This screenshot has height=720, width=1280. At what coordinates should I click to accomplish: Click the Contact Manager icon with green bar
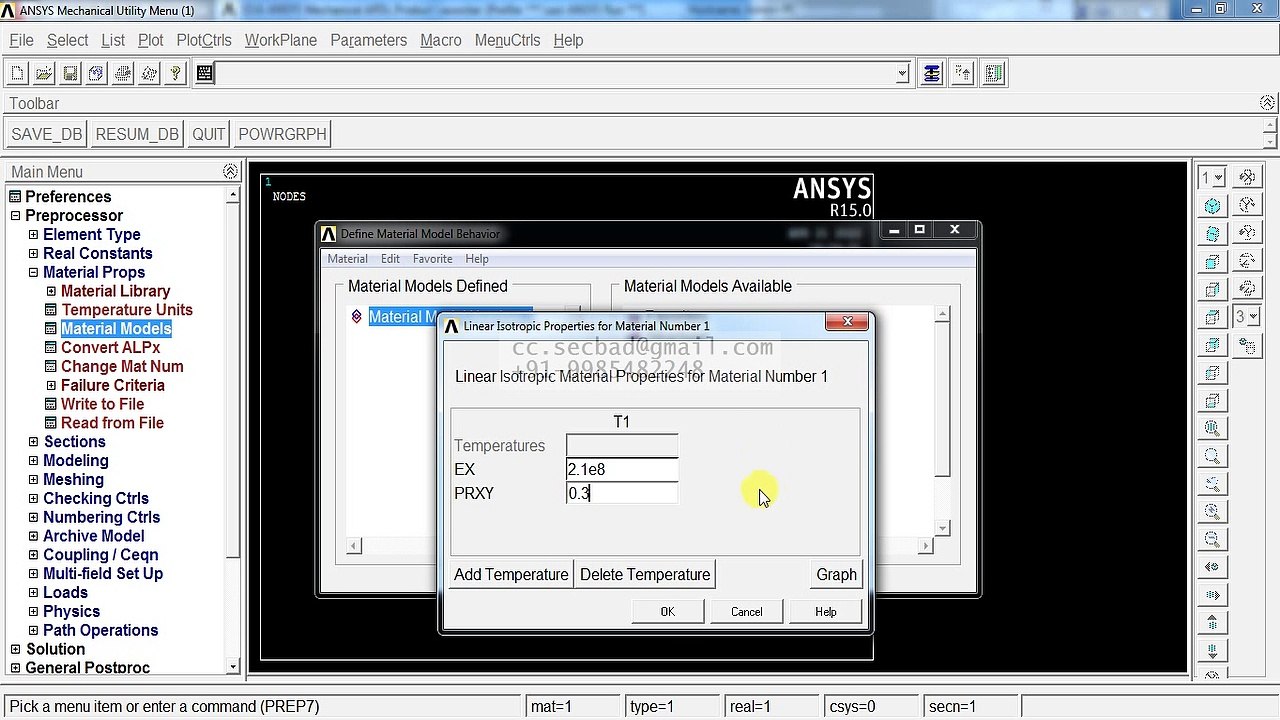pyautogui.click(x=993, y=73)
